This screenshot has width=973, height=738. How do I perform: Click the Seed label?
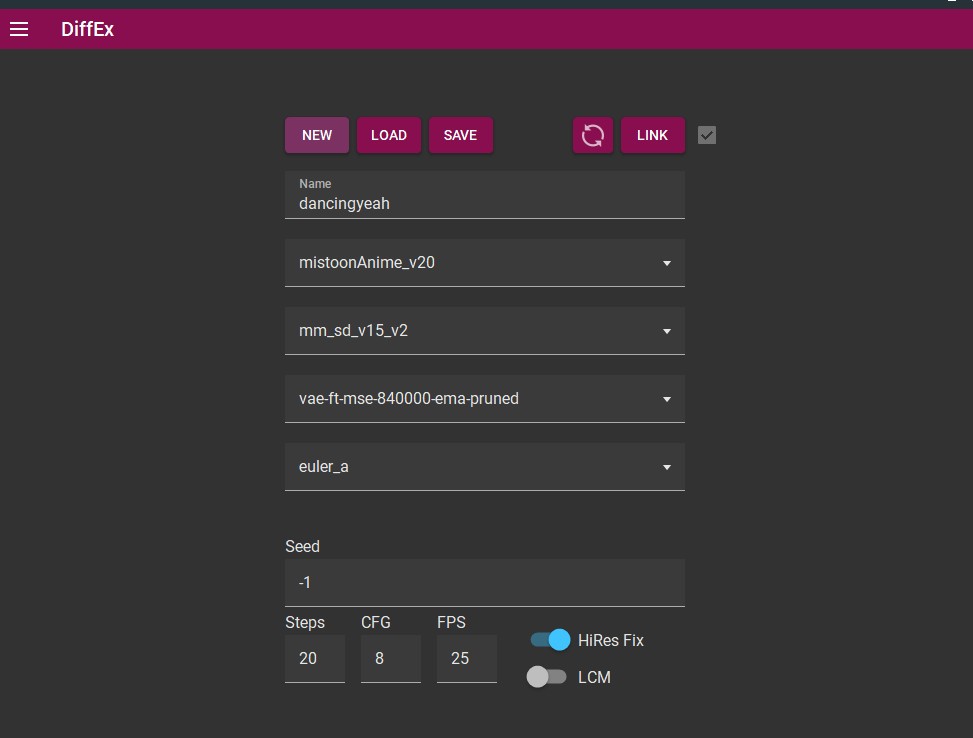pos(302,546)
